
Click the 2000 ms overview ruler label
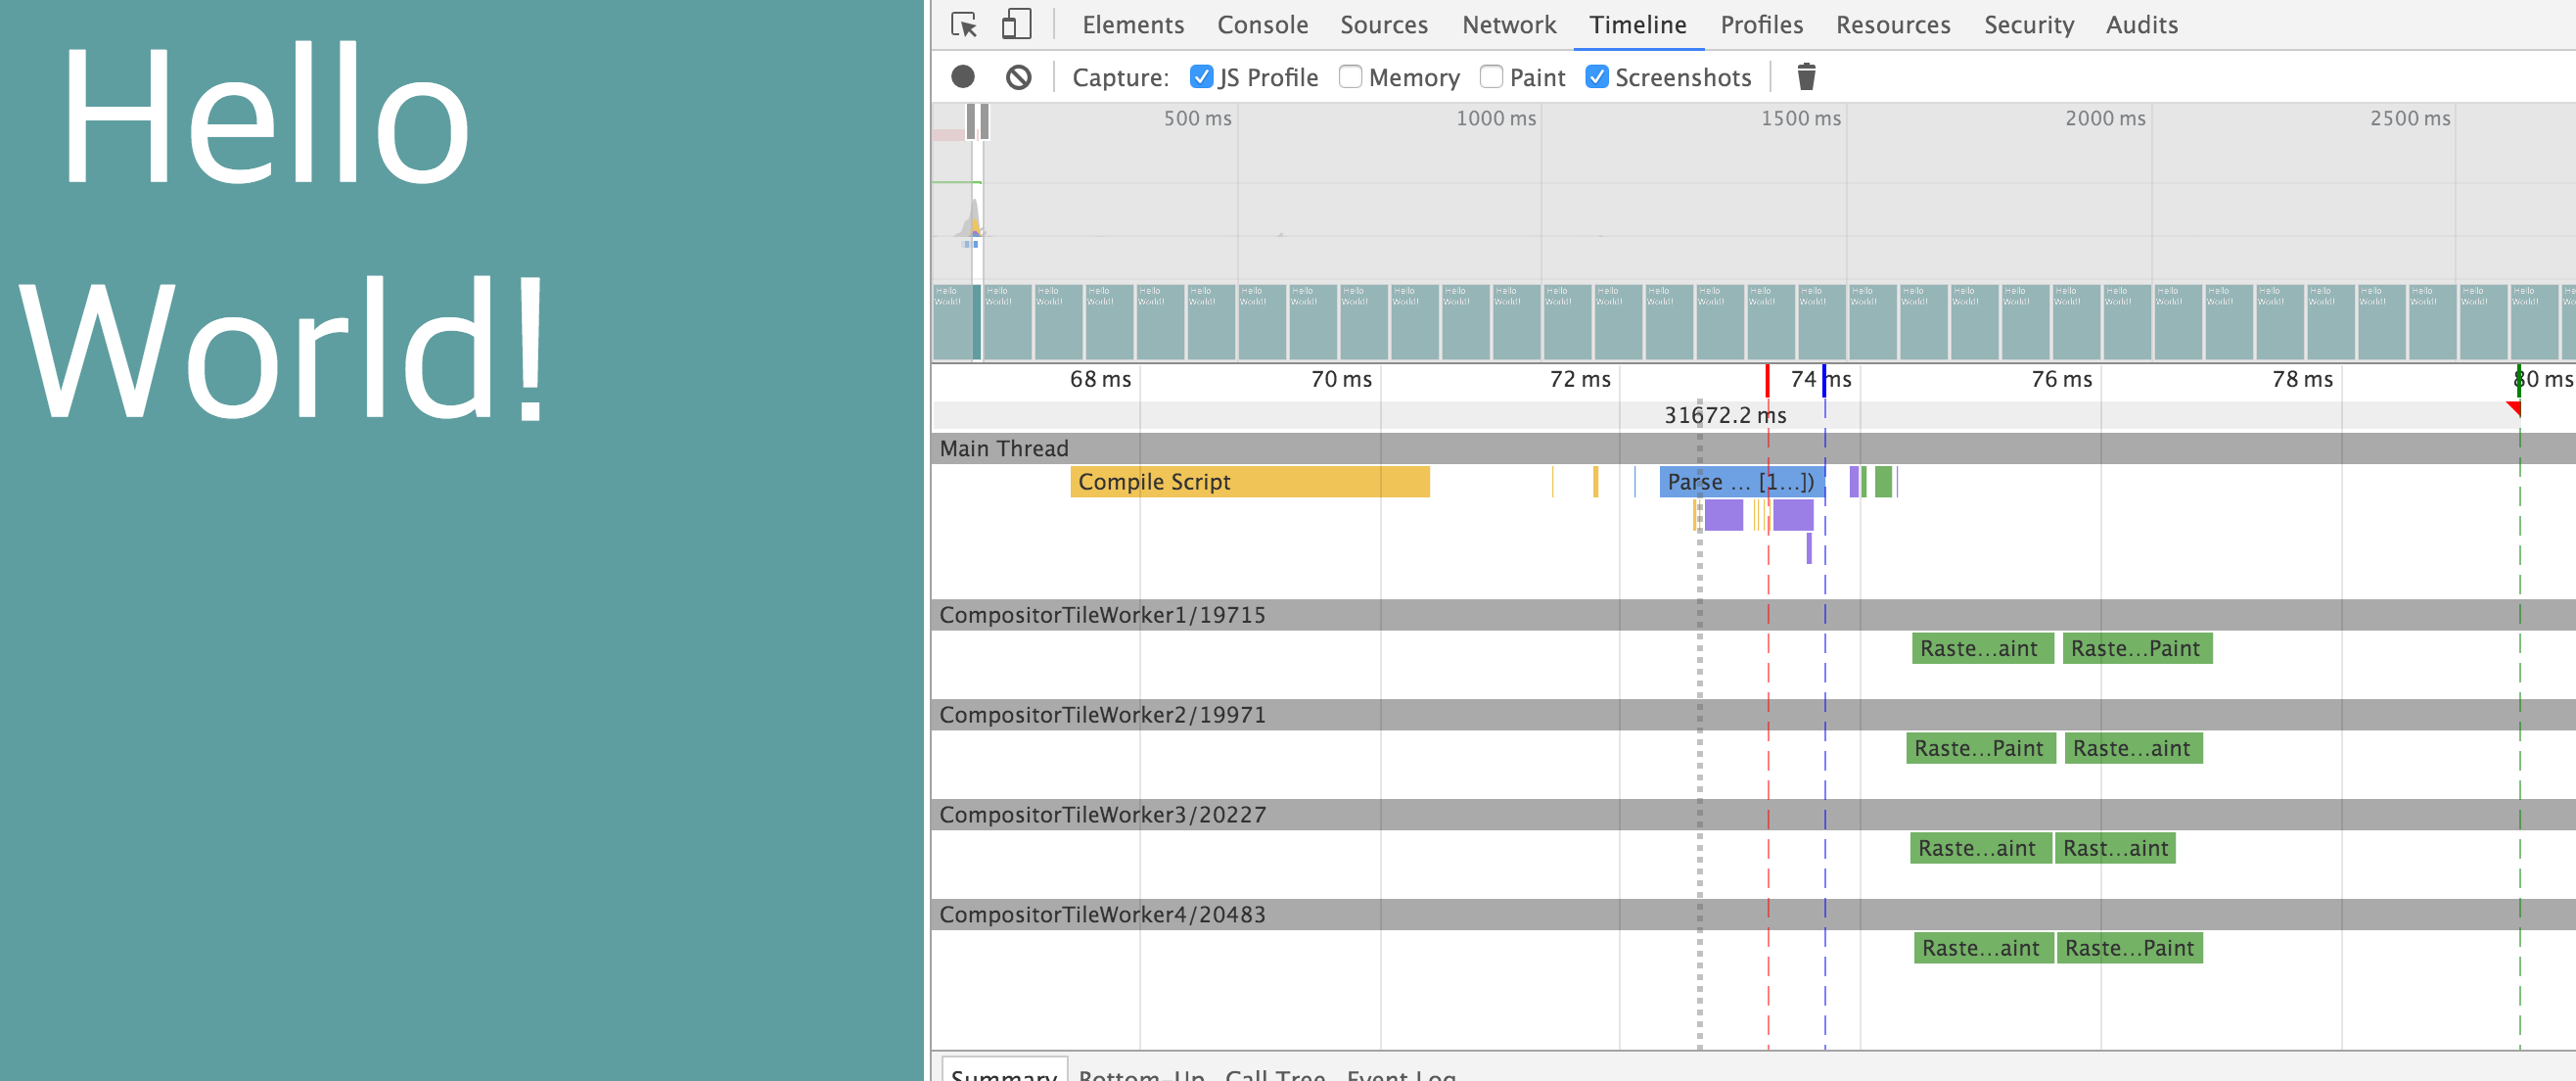point(2105,118)
